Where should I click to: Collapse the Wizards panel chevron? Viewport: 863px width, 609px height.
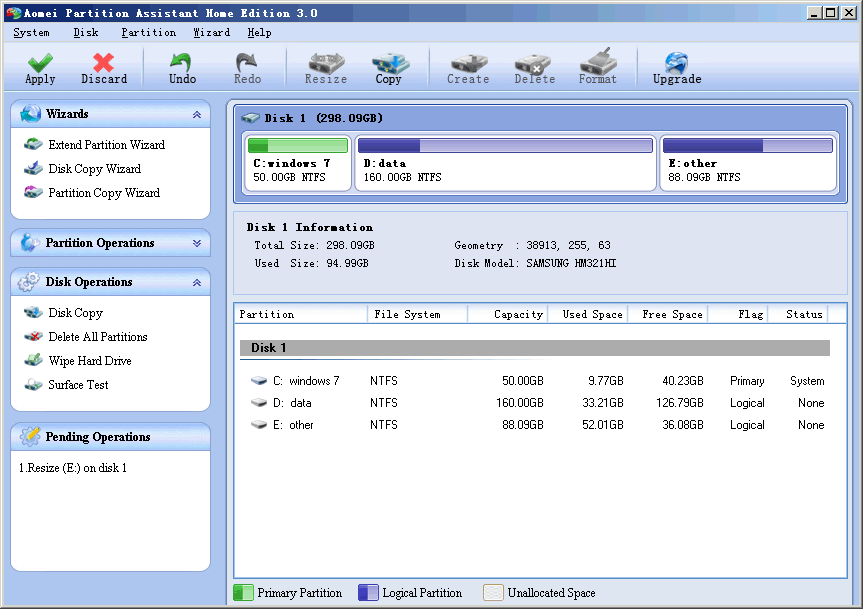(196, 114)
